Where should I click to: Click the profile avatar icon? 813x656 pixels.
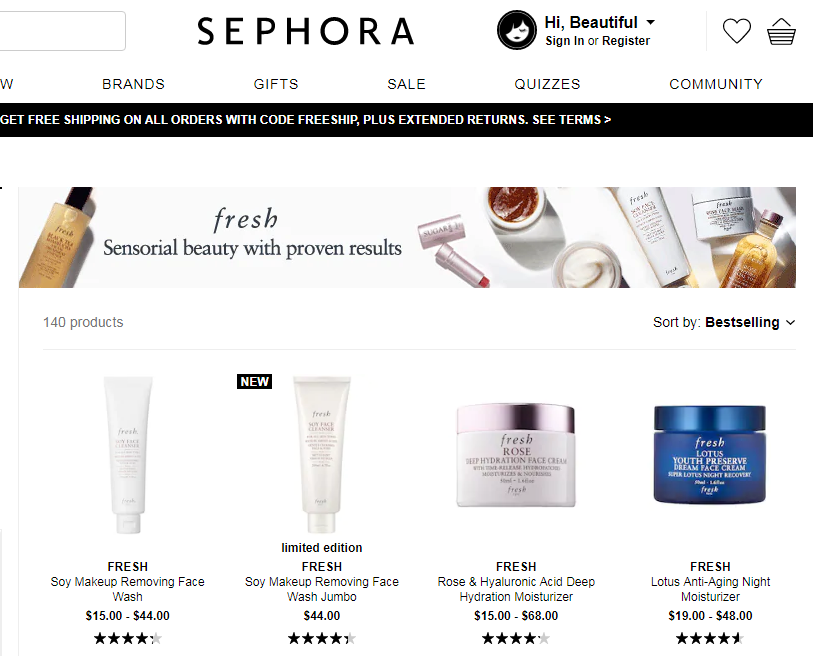click(x=516, y=30)
